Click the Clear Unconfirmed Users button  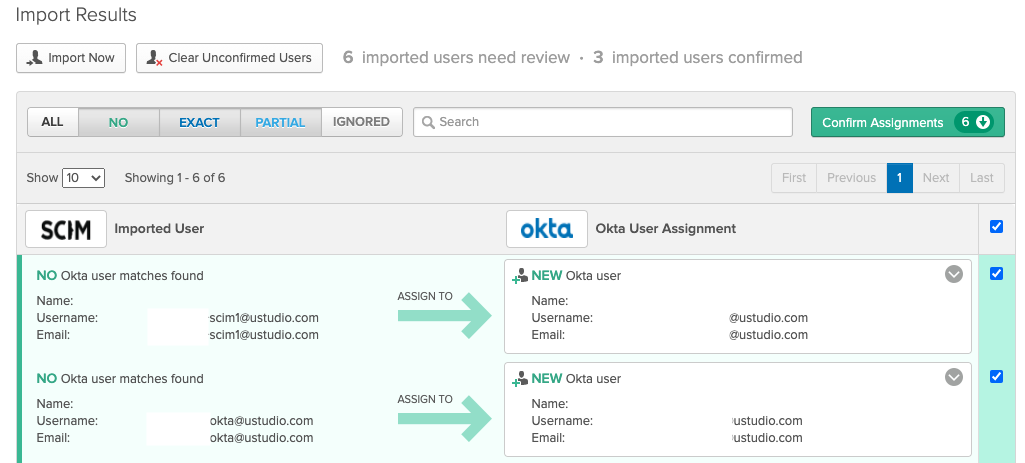click(229, 58)
